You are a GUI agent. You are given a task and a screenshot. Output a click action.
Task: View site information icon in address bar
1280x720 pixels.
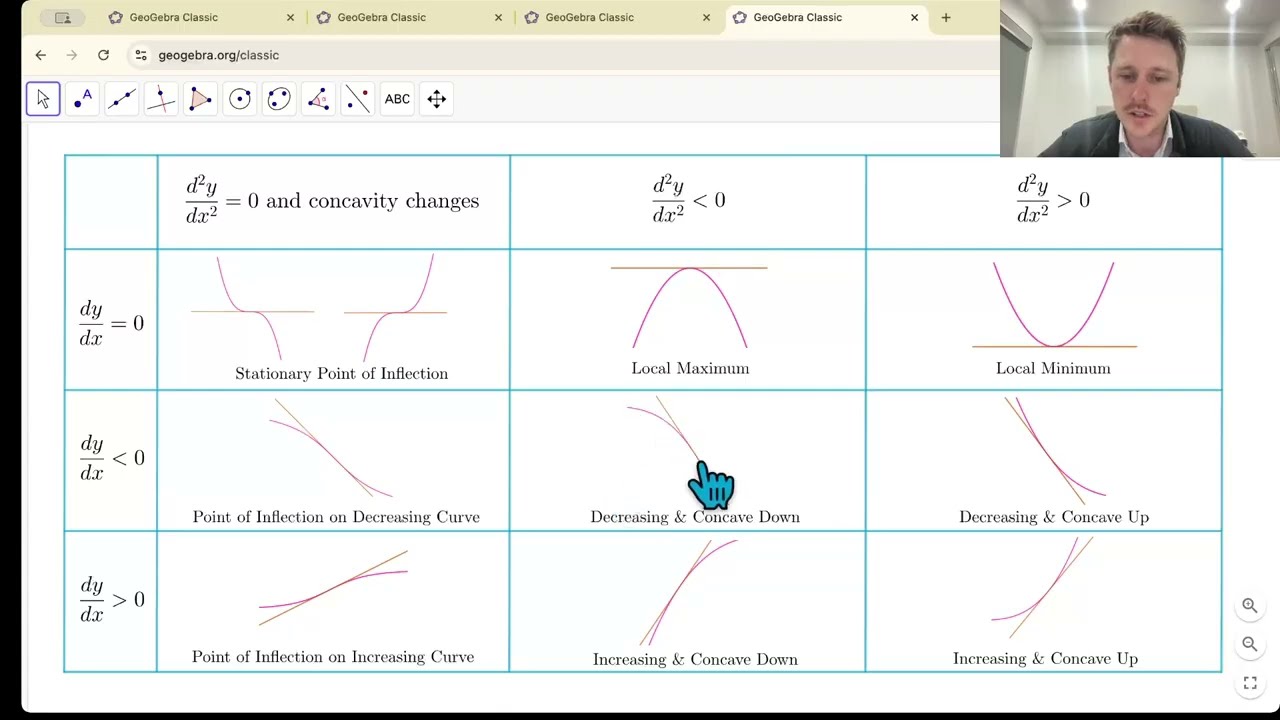[x=141, y=55]
